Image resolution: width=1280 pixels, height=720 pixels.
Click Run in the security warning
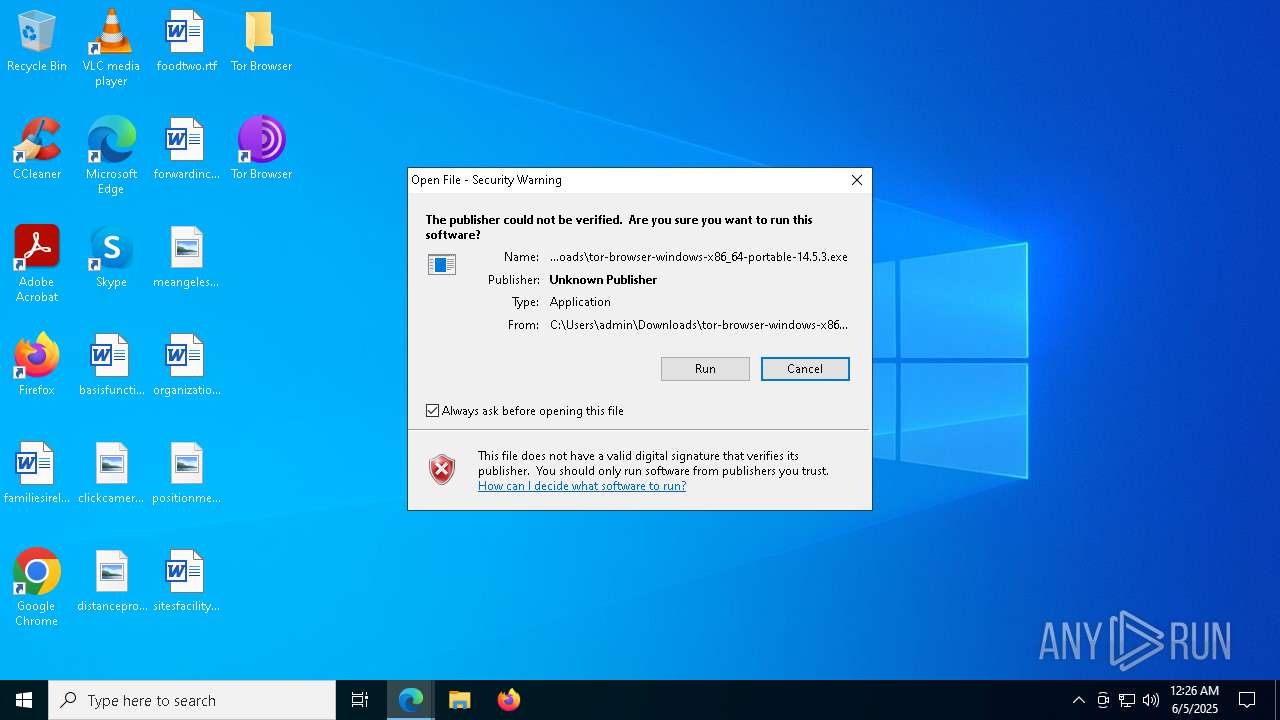click(705, 369)
